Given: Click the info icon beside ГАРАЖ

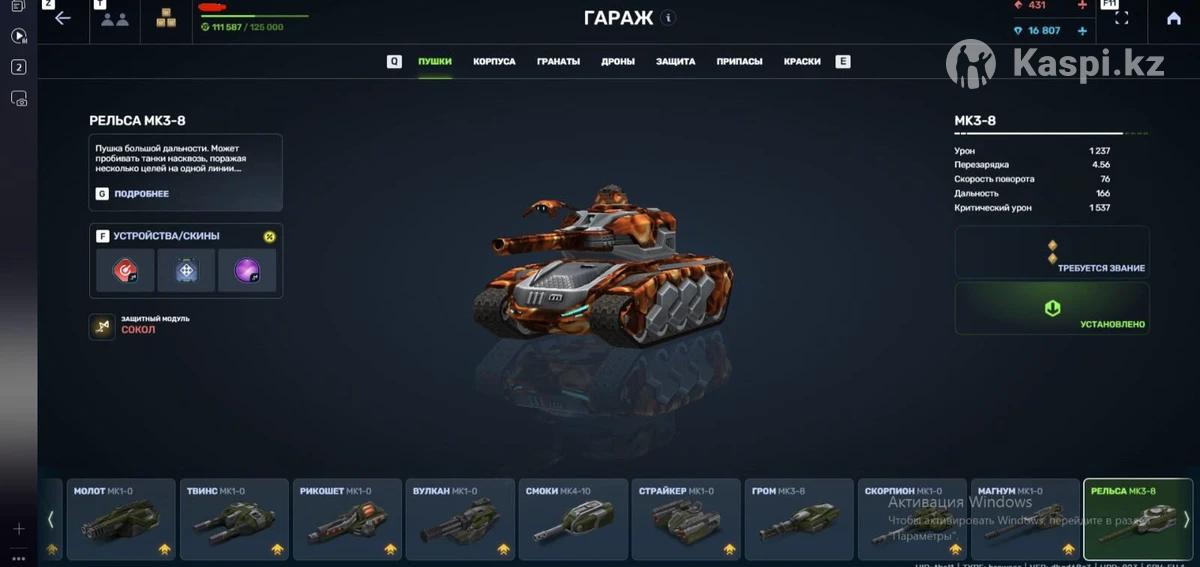Looking at the screenshot, I should pos(669,18).
